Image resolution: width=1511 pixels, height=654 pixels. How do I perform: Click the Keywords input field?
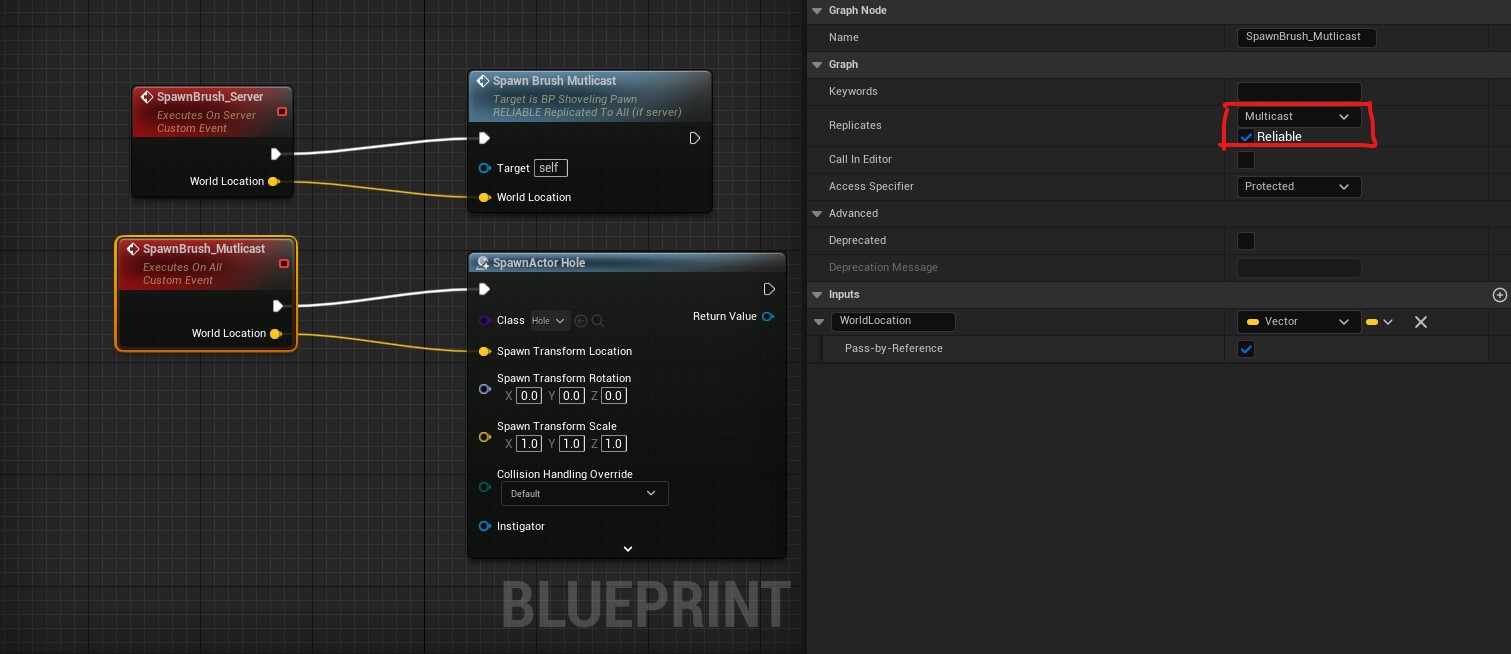pyautogui.click(x=1298, y=92)
